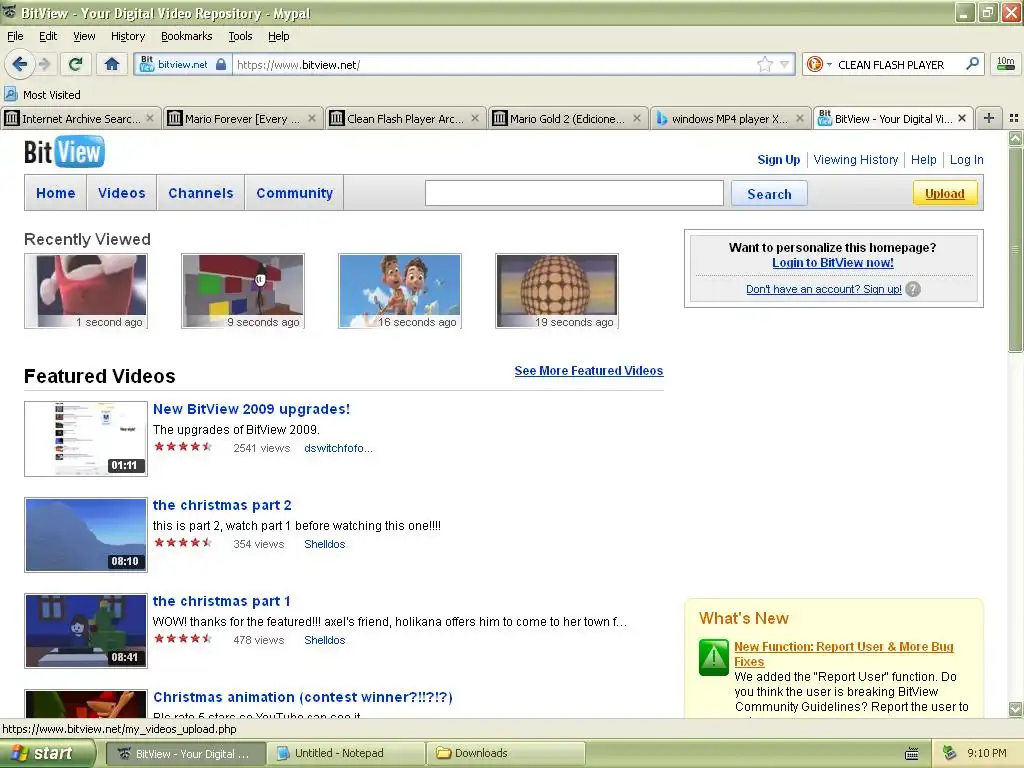Image resolution: width=1024 pixels, height=768 pixels.
Task: Open the Tools menu
Action: 240,36
